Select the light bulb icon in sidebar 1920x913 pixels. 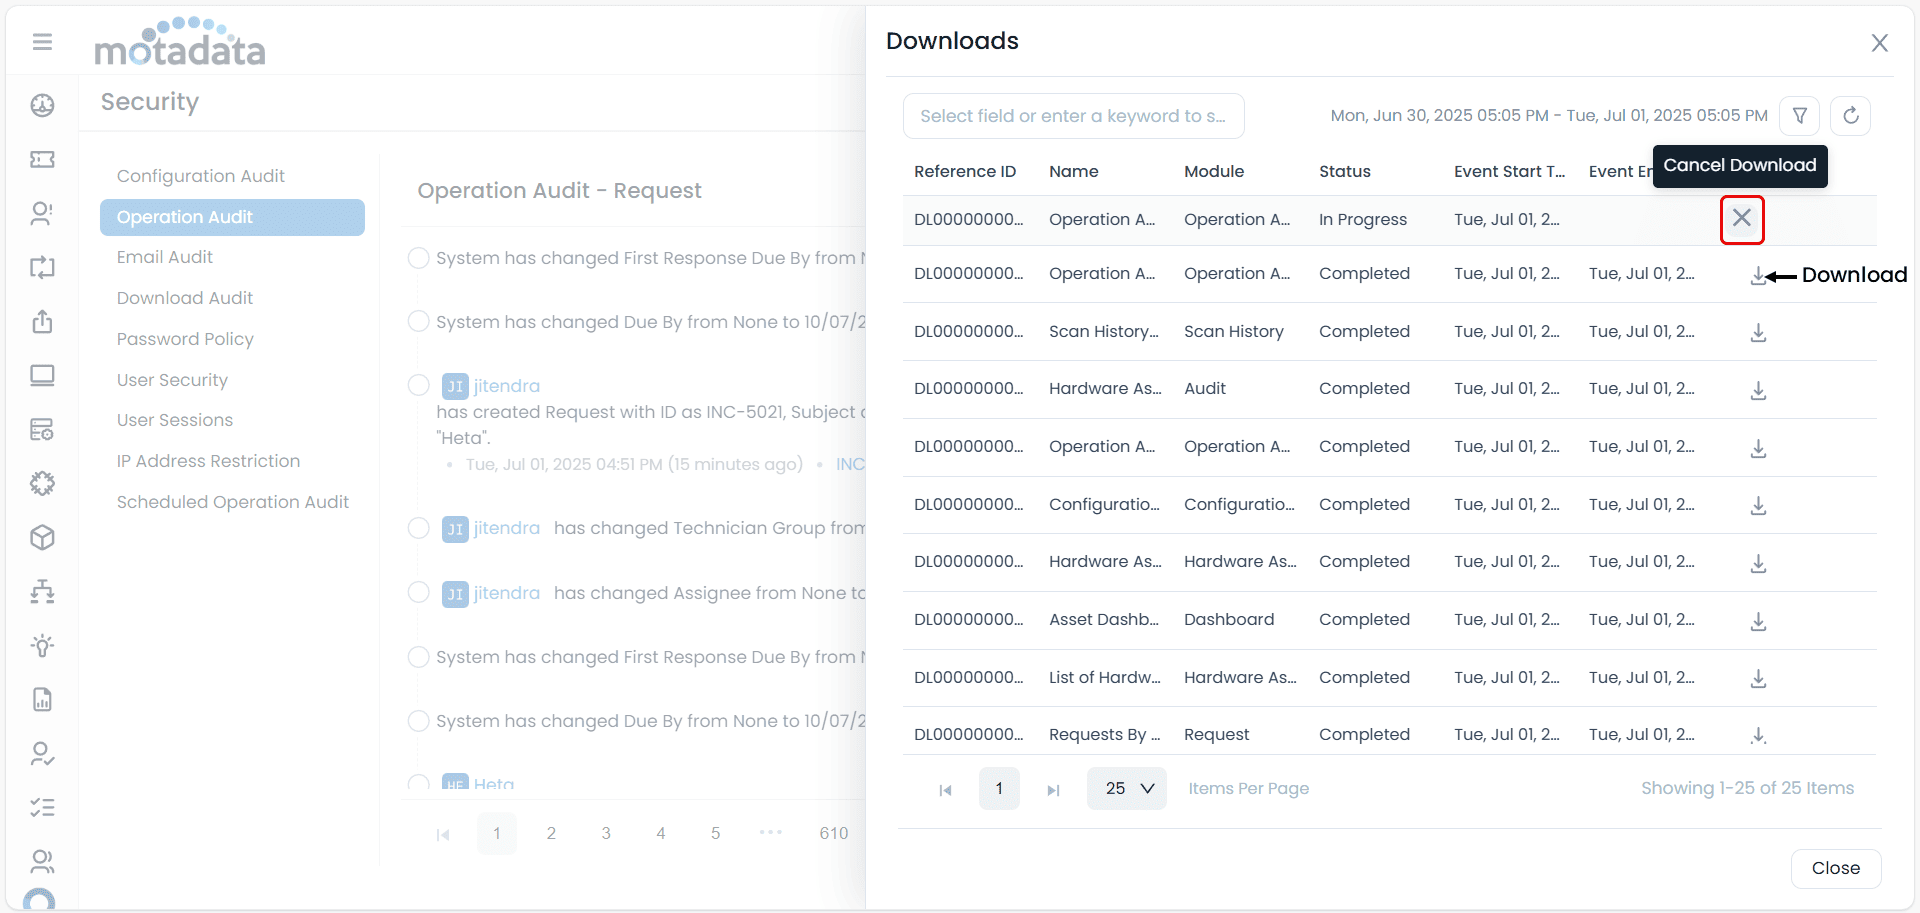coord(42,645)
